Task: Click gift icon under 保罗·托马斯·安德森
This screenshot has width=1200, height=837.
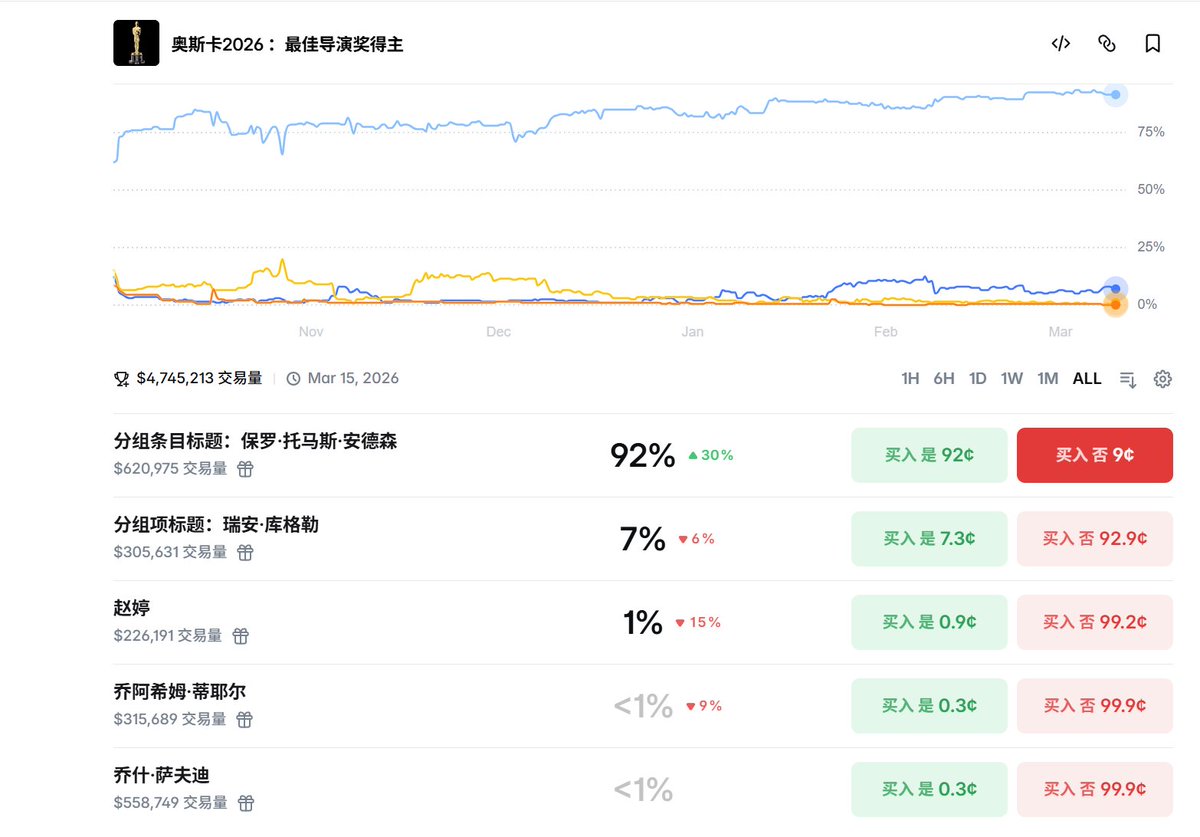Action: tap(245, 468)
